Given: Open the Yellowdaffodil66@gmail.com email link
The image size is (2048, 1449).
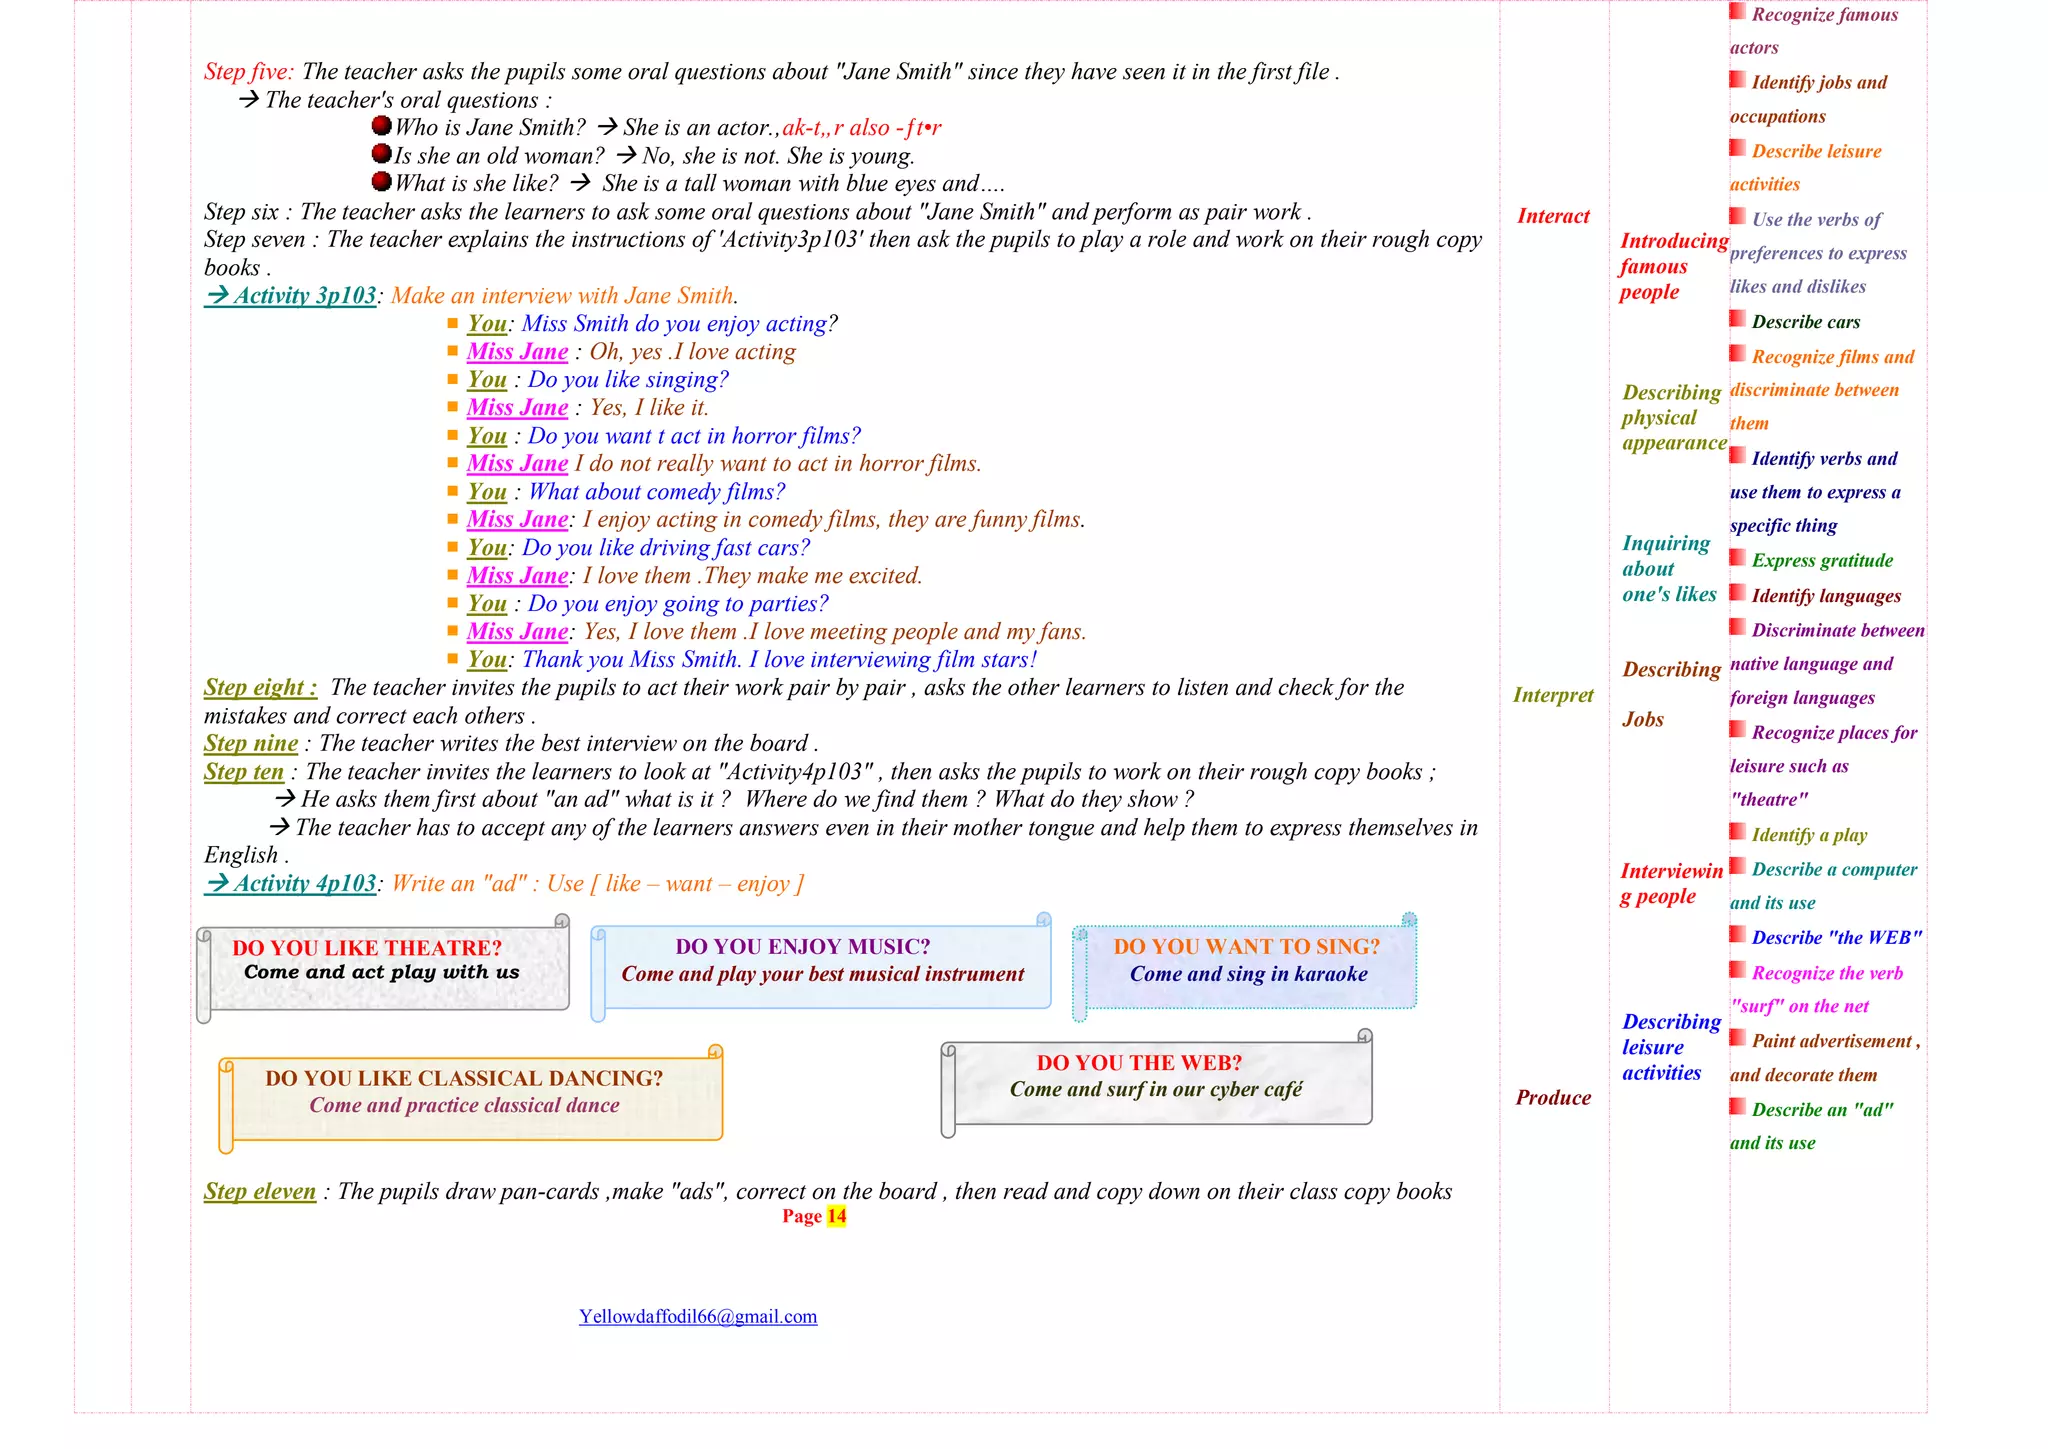Looking at the screenshot, I should tap(698, 1316).
